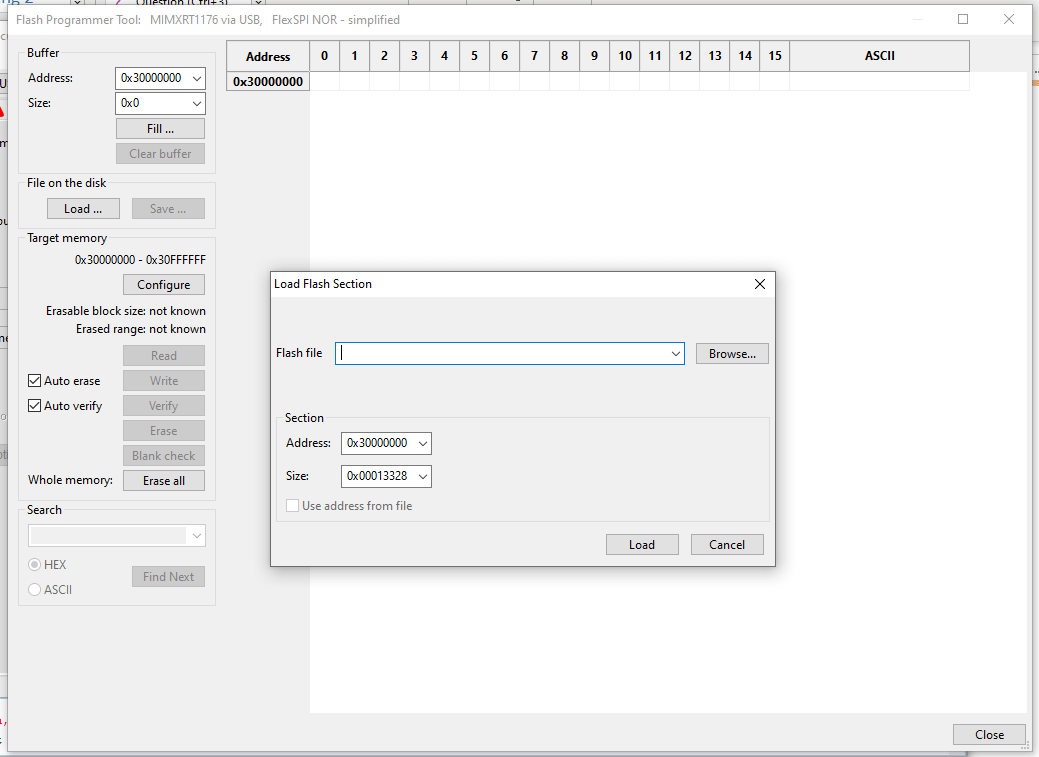Toggle Use address from file
The image size is (1039, 757).
[x=292, y=505]
